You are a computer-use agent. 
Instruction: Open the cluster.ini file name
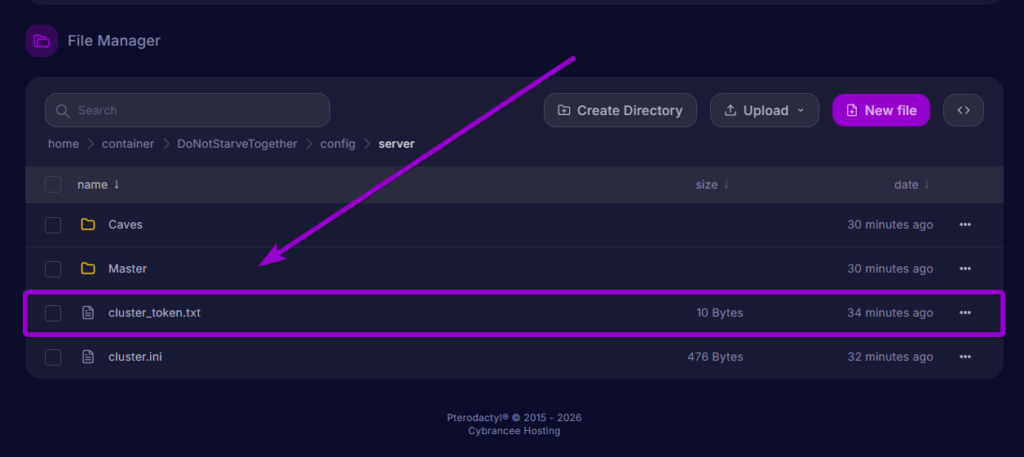point(135,357)
